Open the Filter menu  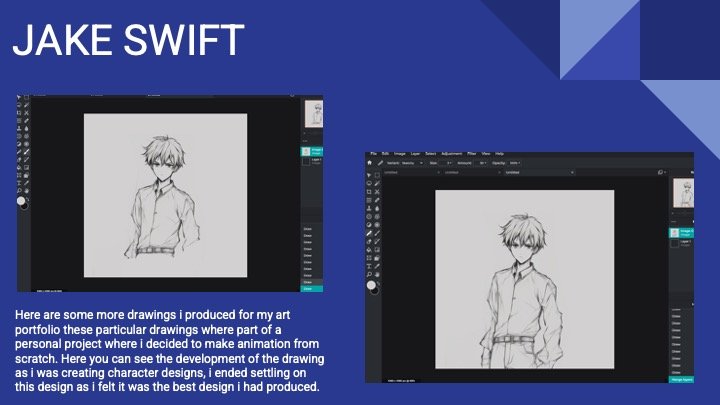[472, 154]
